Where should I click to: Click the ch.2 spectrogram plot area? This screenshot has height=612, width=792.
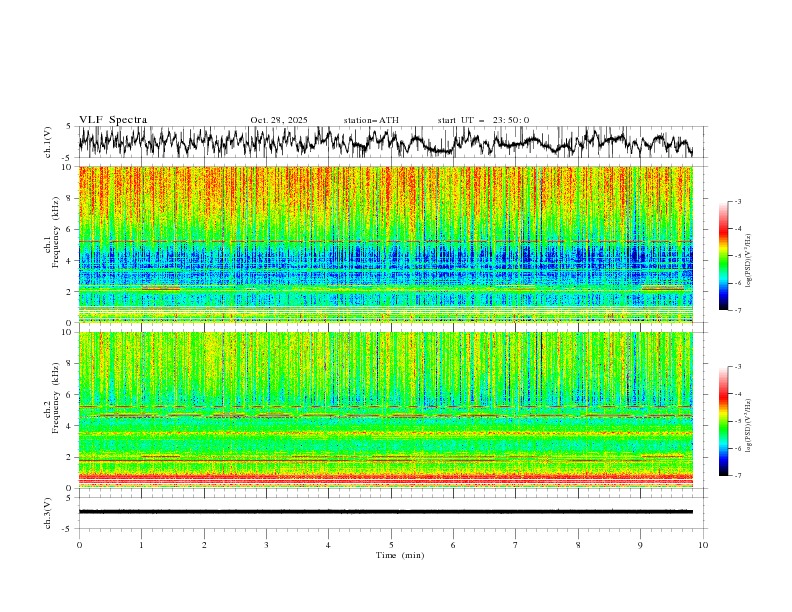tap(385, 410)
